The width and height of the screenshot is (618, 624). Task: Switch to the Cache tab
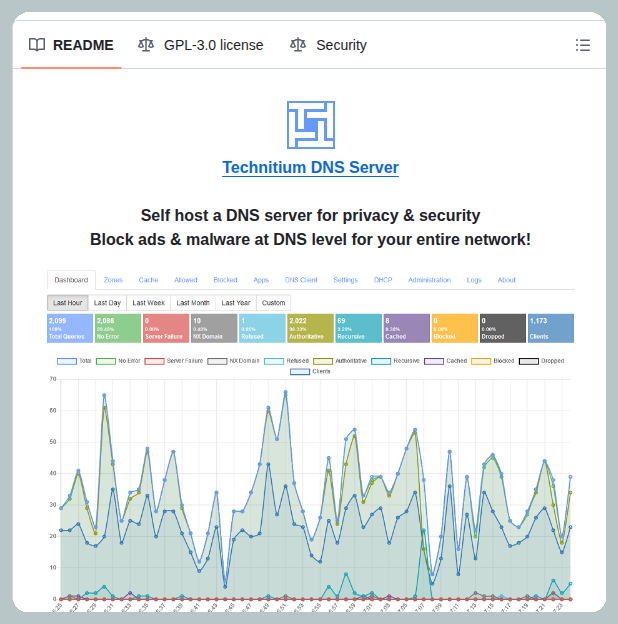coord(148,280)
